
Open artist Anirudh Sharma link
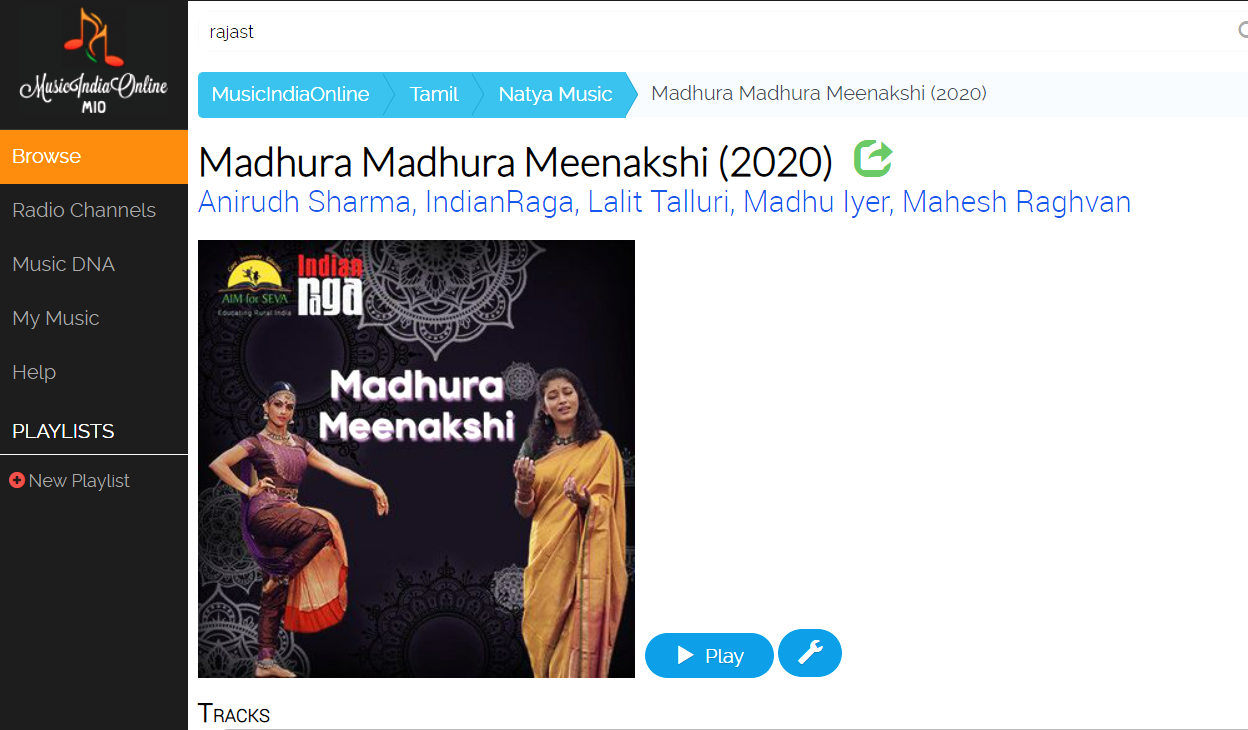coord(305,202)
